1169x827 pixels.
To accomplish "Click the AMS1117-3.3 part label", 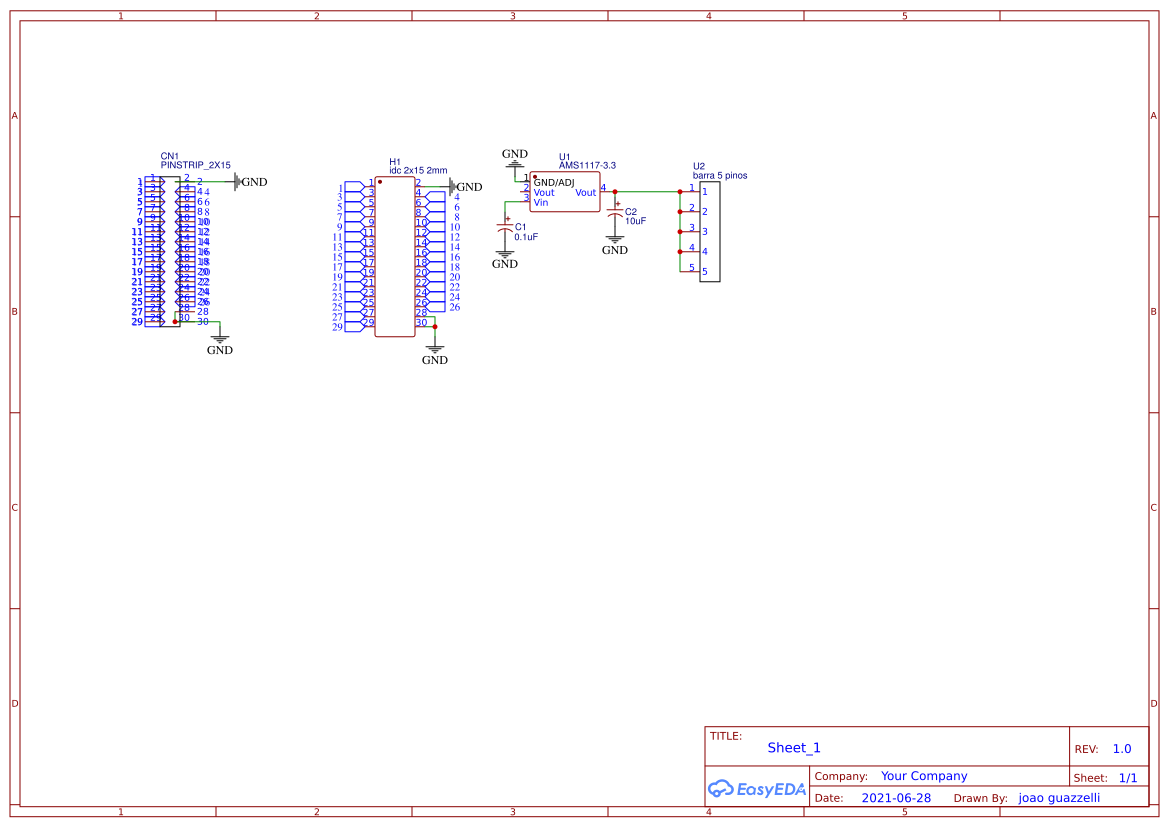I will point(587,166).
